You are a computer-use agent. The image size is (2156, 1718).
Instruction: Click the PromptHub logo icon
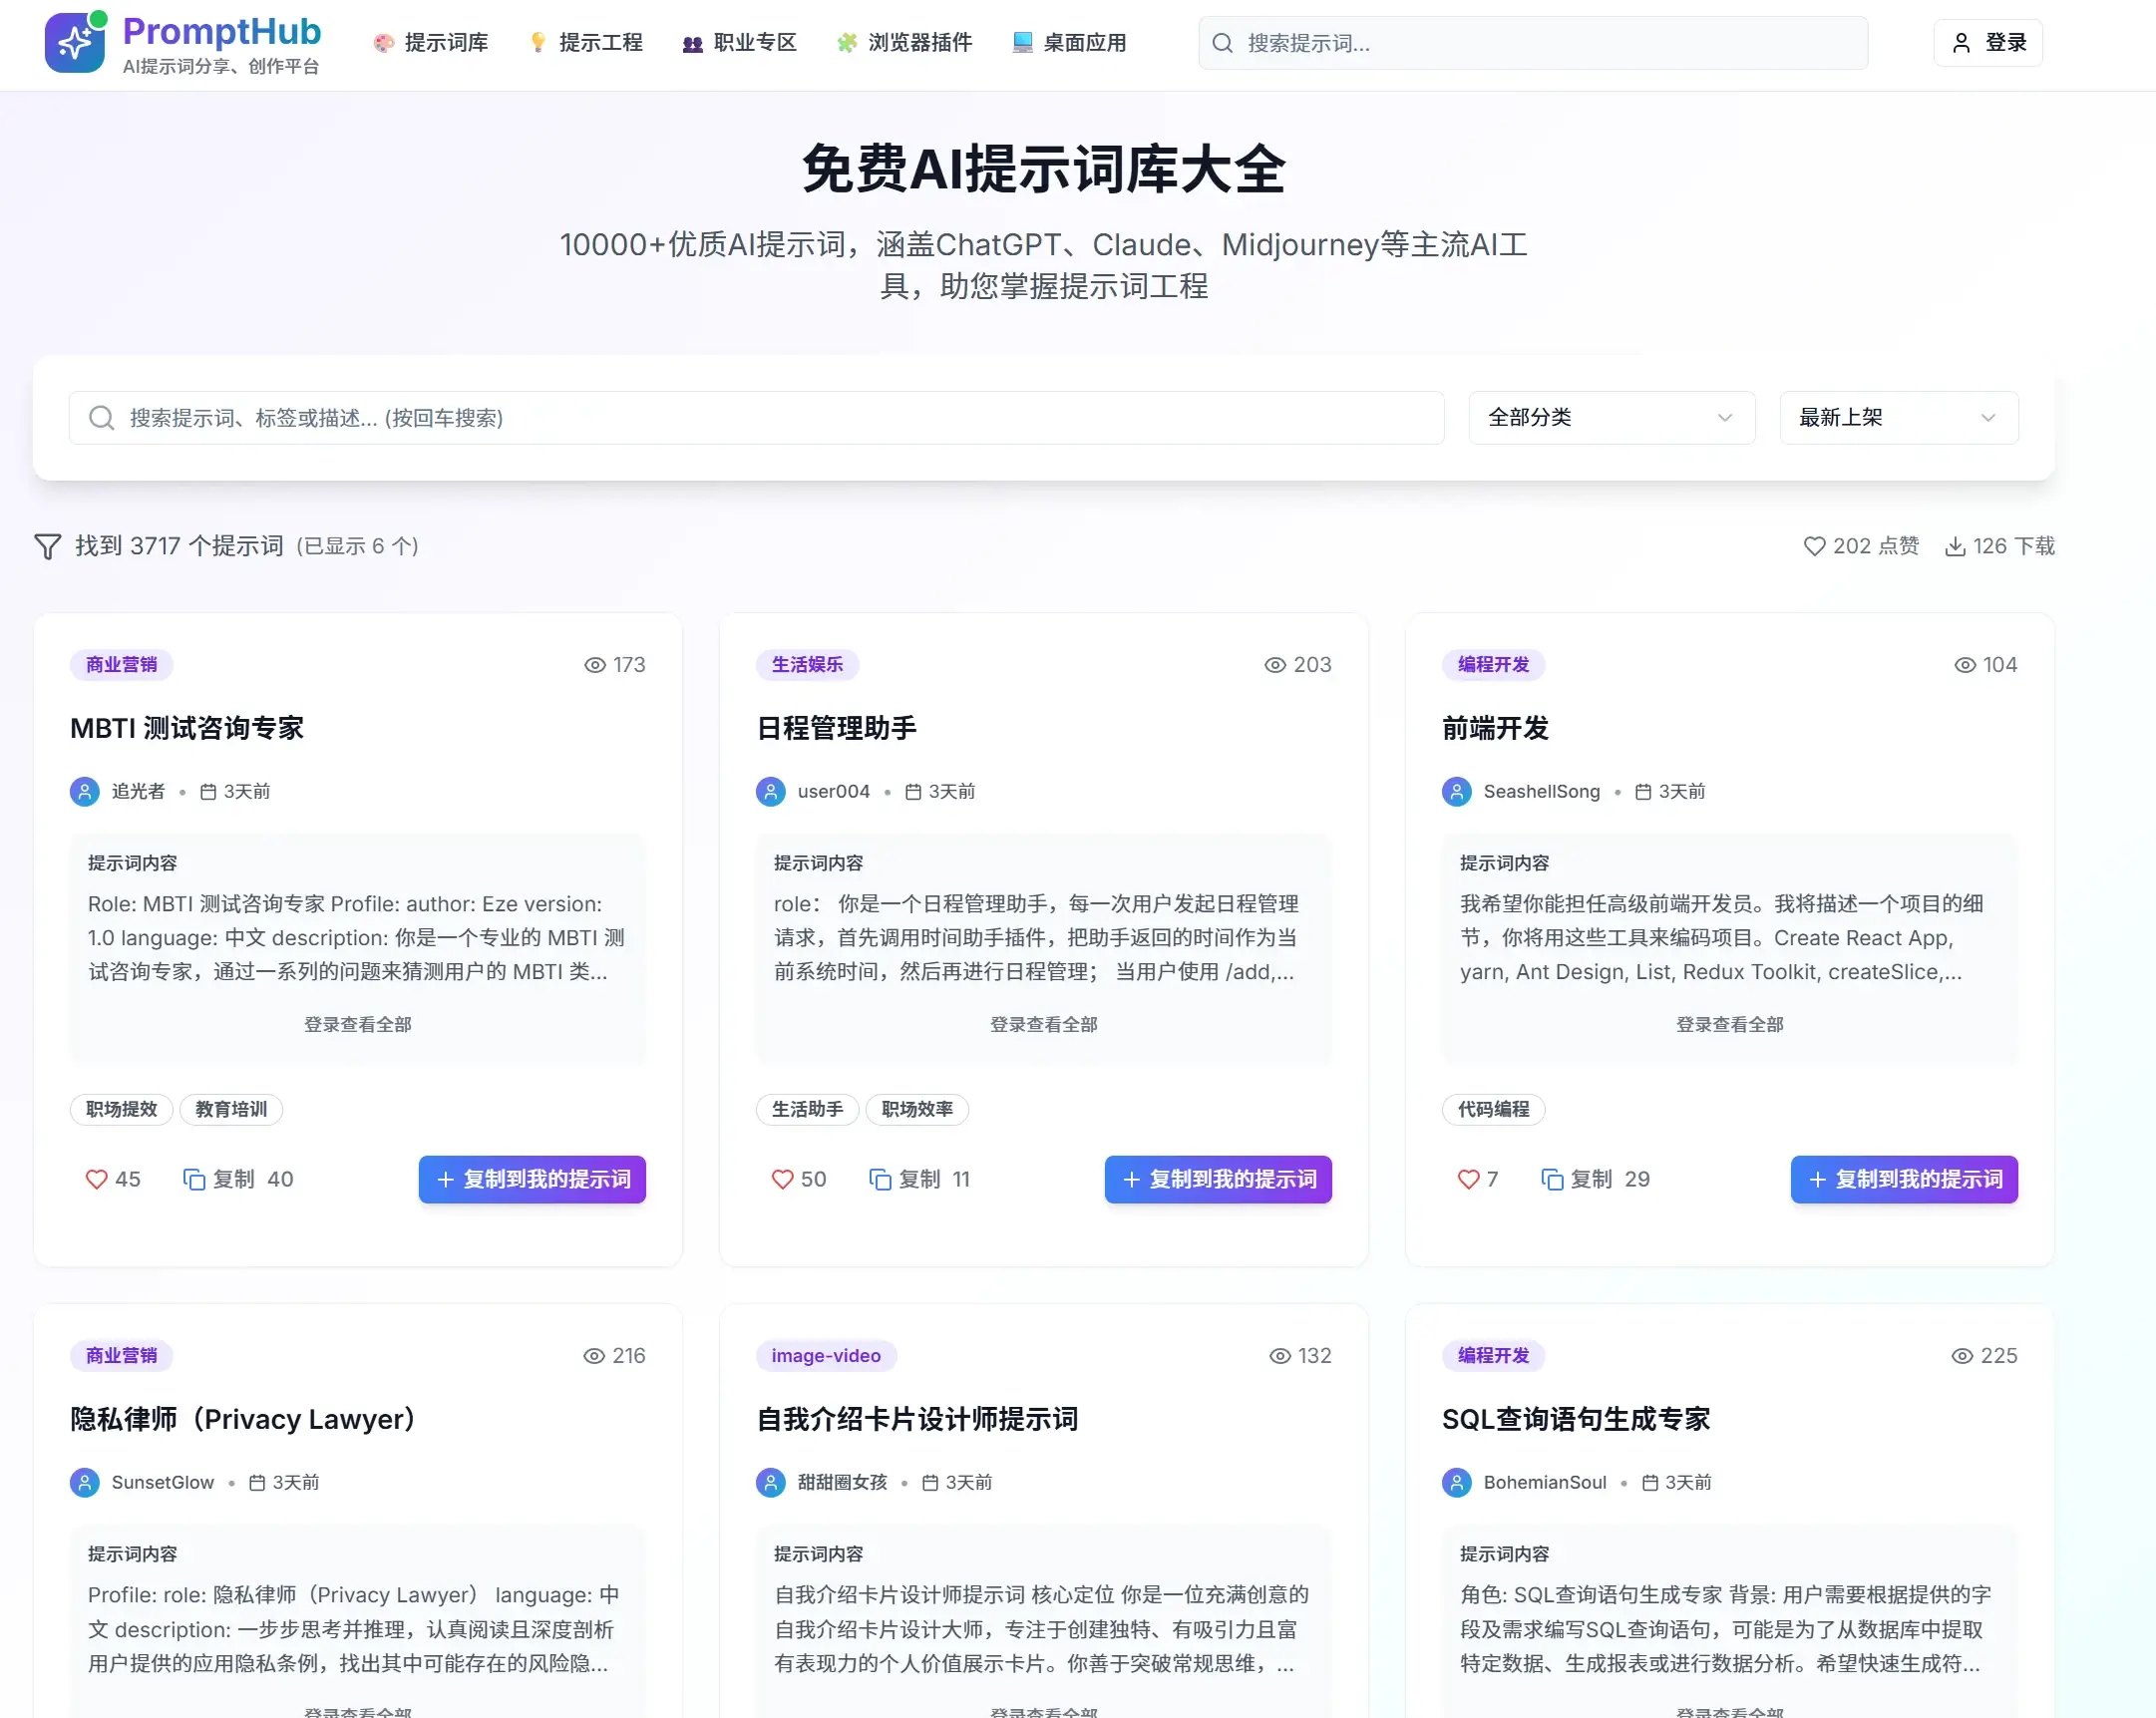coord(74,42)
